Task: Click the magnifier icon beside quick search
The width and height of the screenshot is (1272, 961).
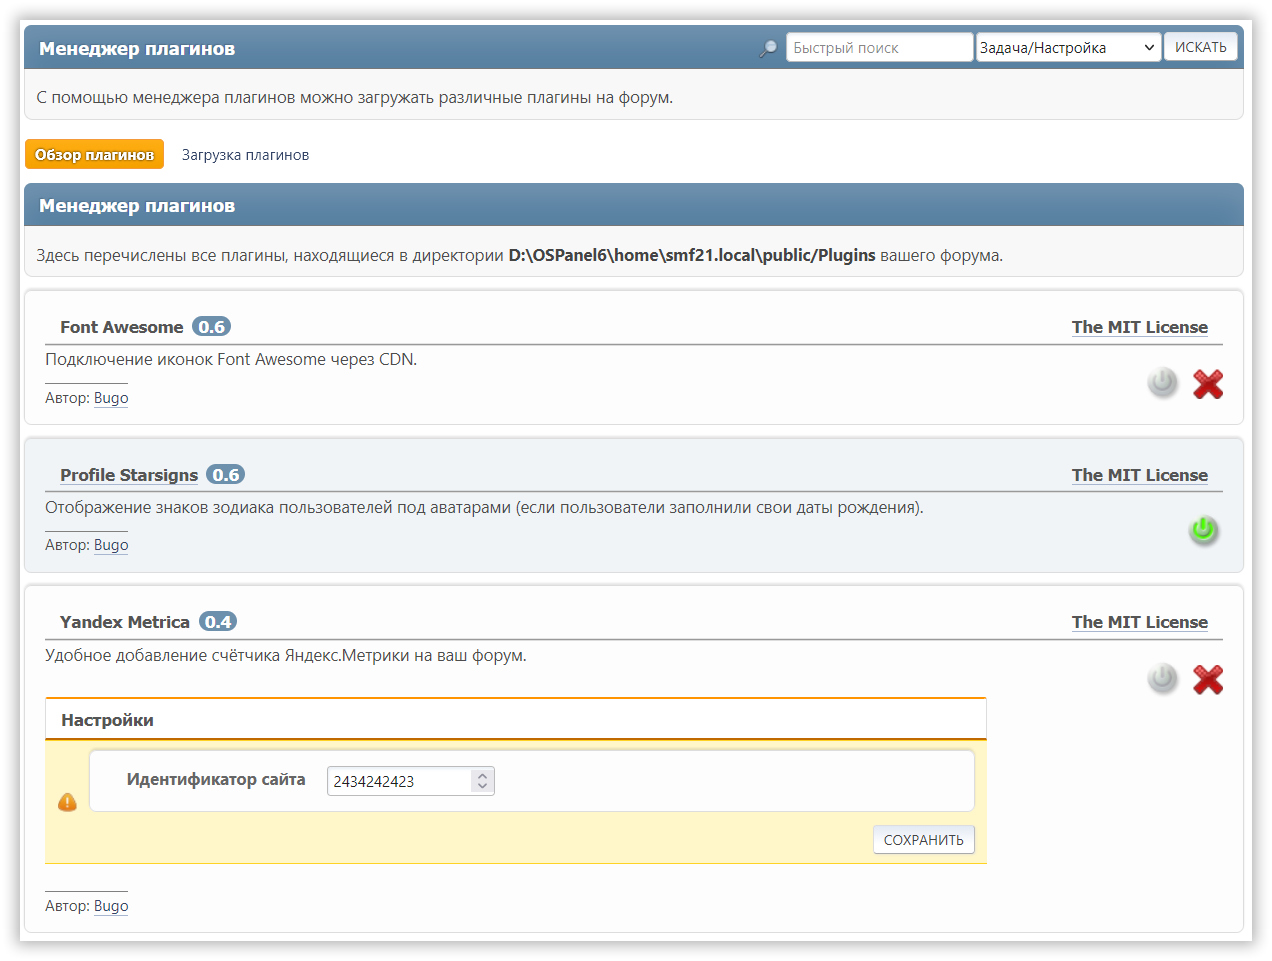Action: point(768,48)
